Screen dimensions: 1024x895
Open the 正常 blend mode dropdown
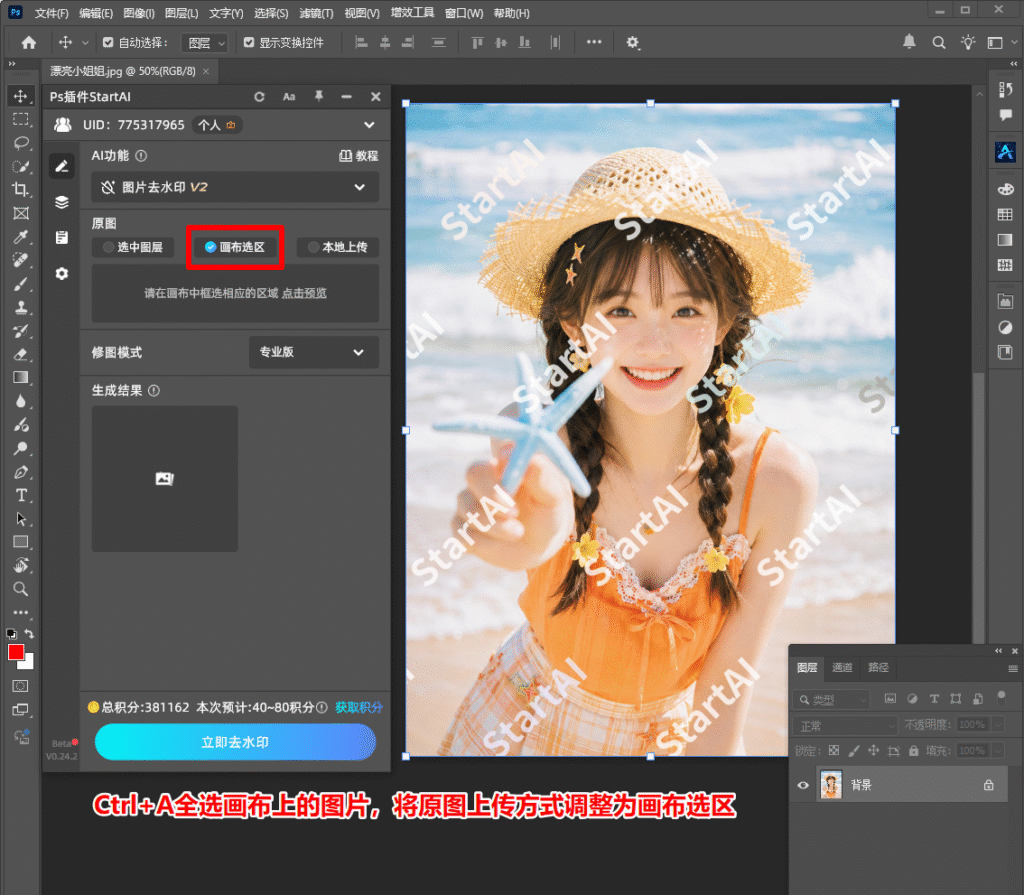tap(846, 726)
